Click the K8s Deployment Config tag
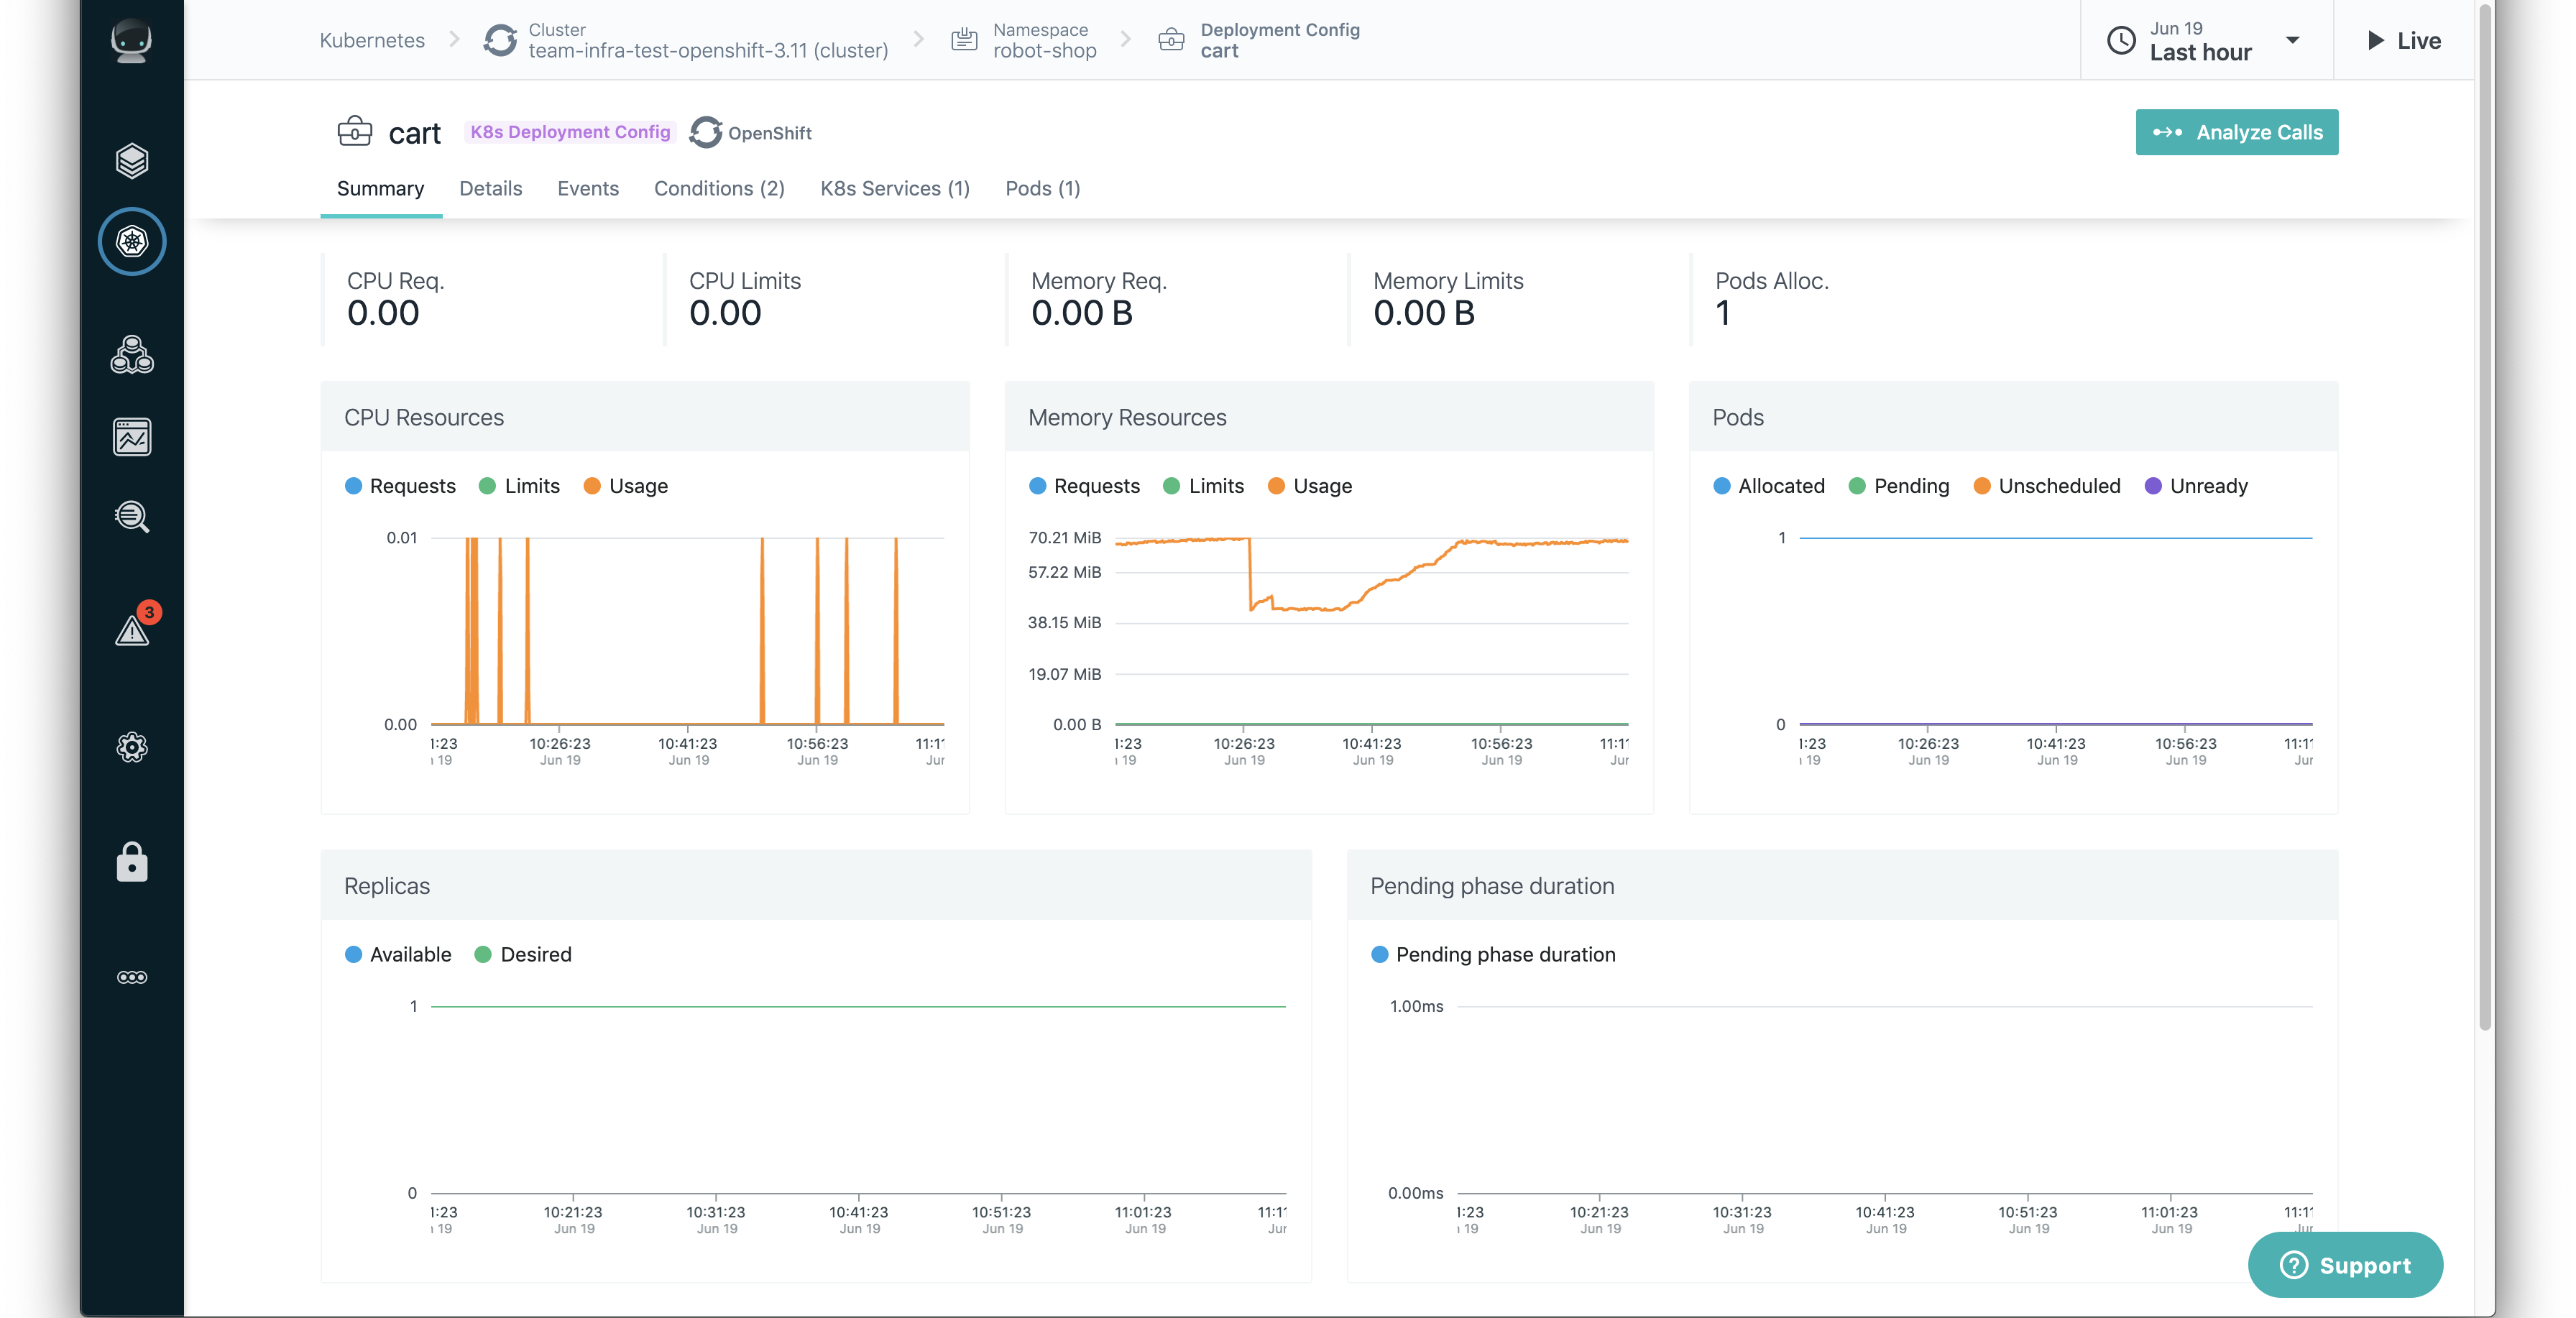The image size is (2576, 1318). (x=570, y=132)
